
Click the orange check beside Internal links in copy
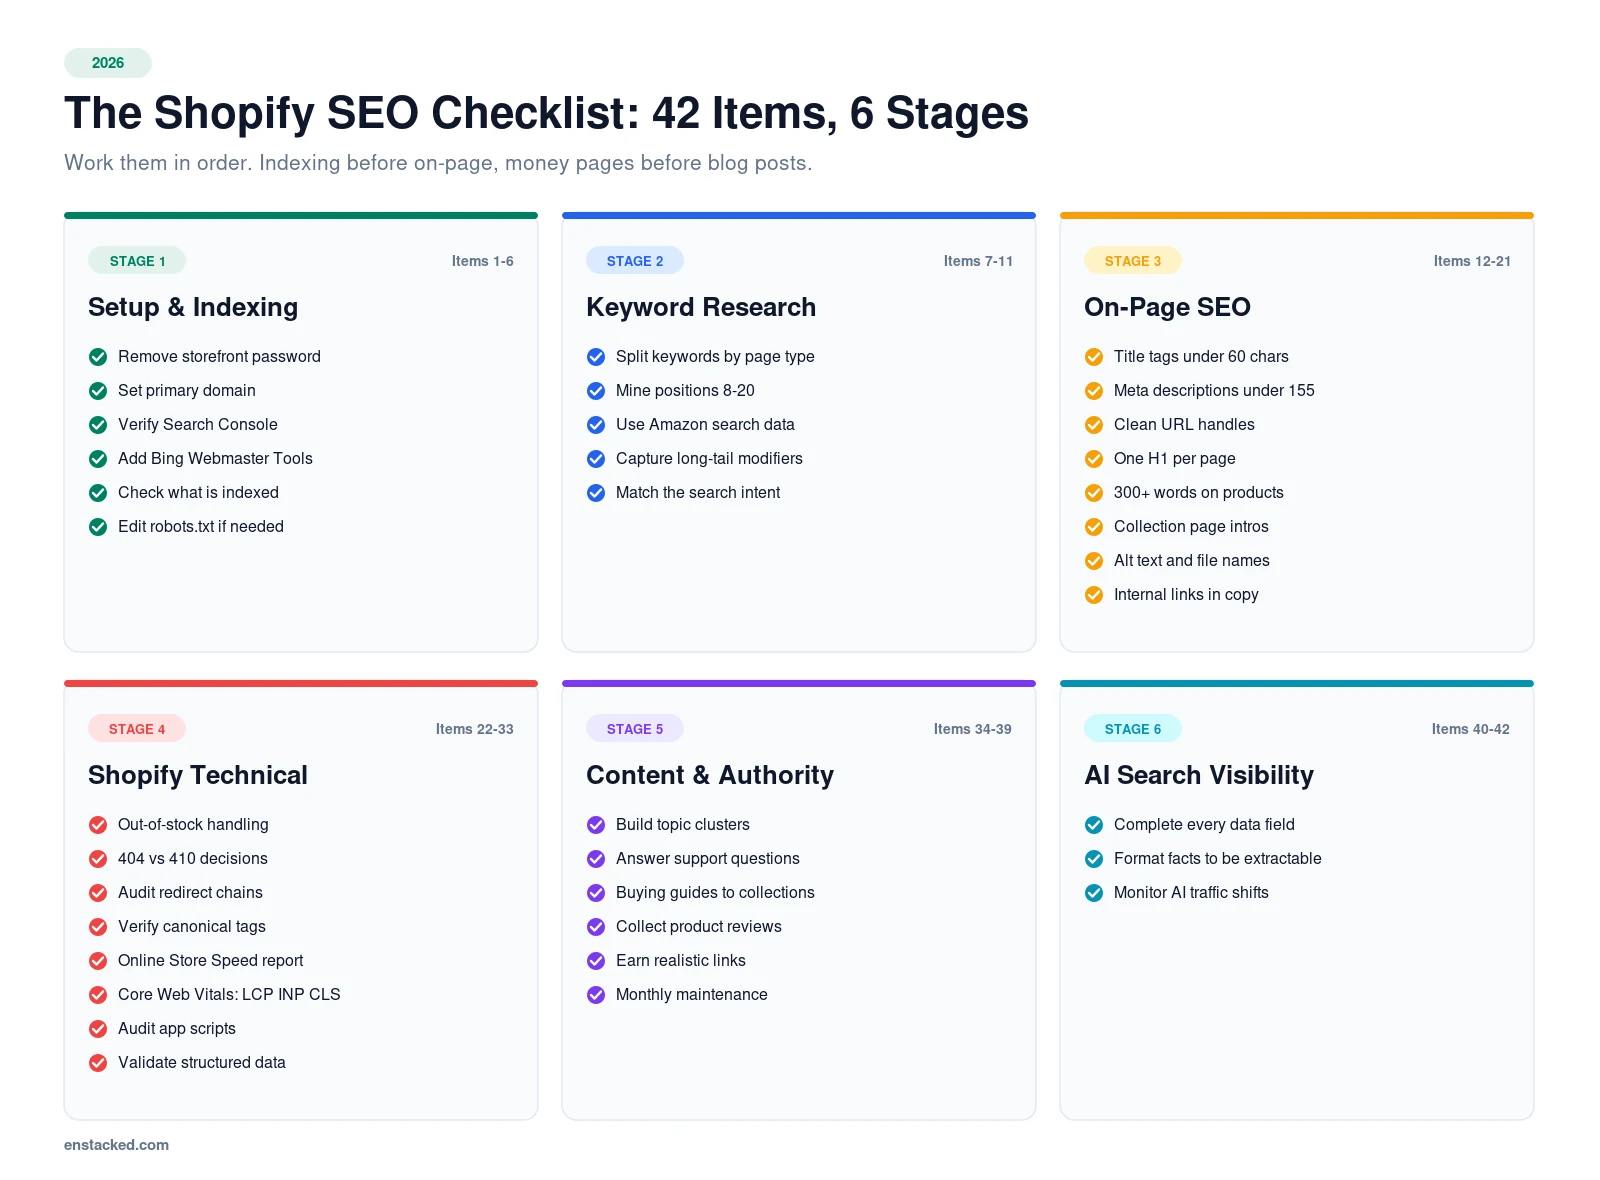point(1094,595)
